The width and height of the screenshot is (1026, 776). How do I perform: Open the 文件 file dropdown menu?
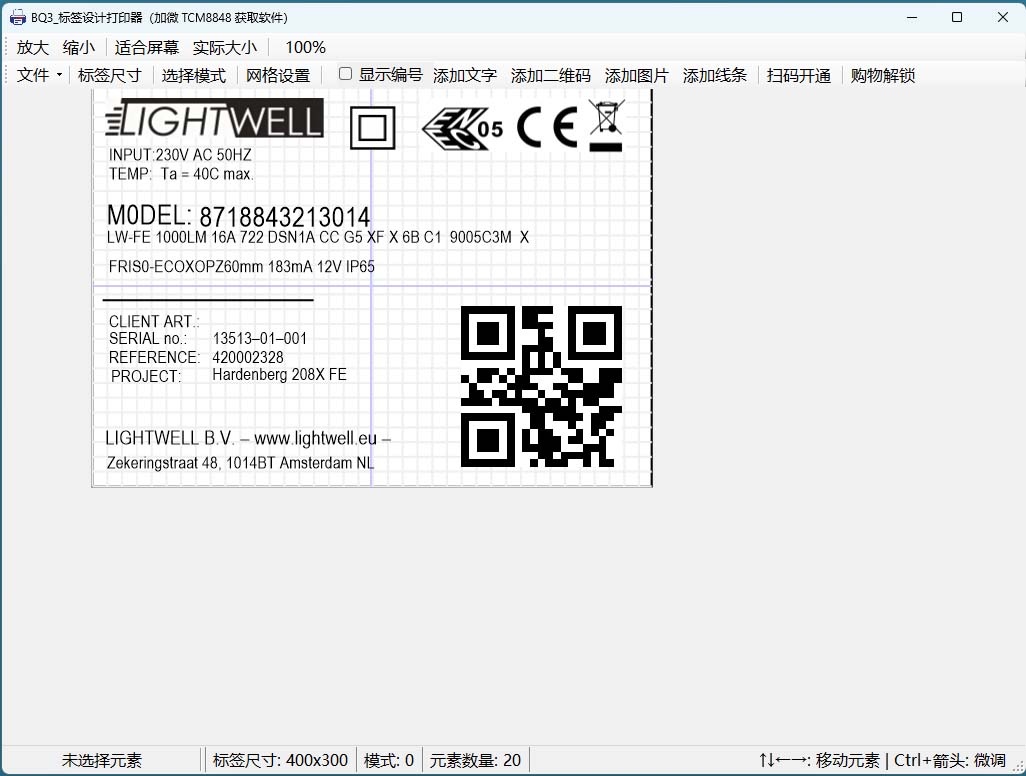[x=39, y=75]
